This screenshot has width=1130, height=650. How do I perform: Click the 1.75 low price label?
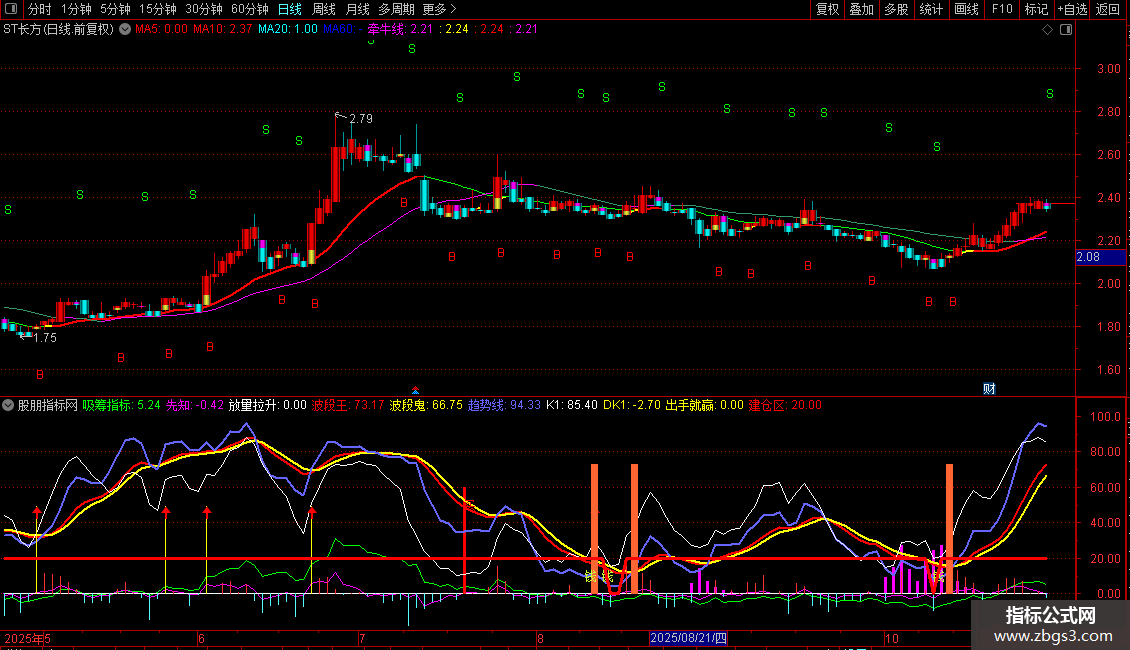point(45,338)
